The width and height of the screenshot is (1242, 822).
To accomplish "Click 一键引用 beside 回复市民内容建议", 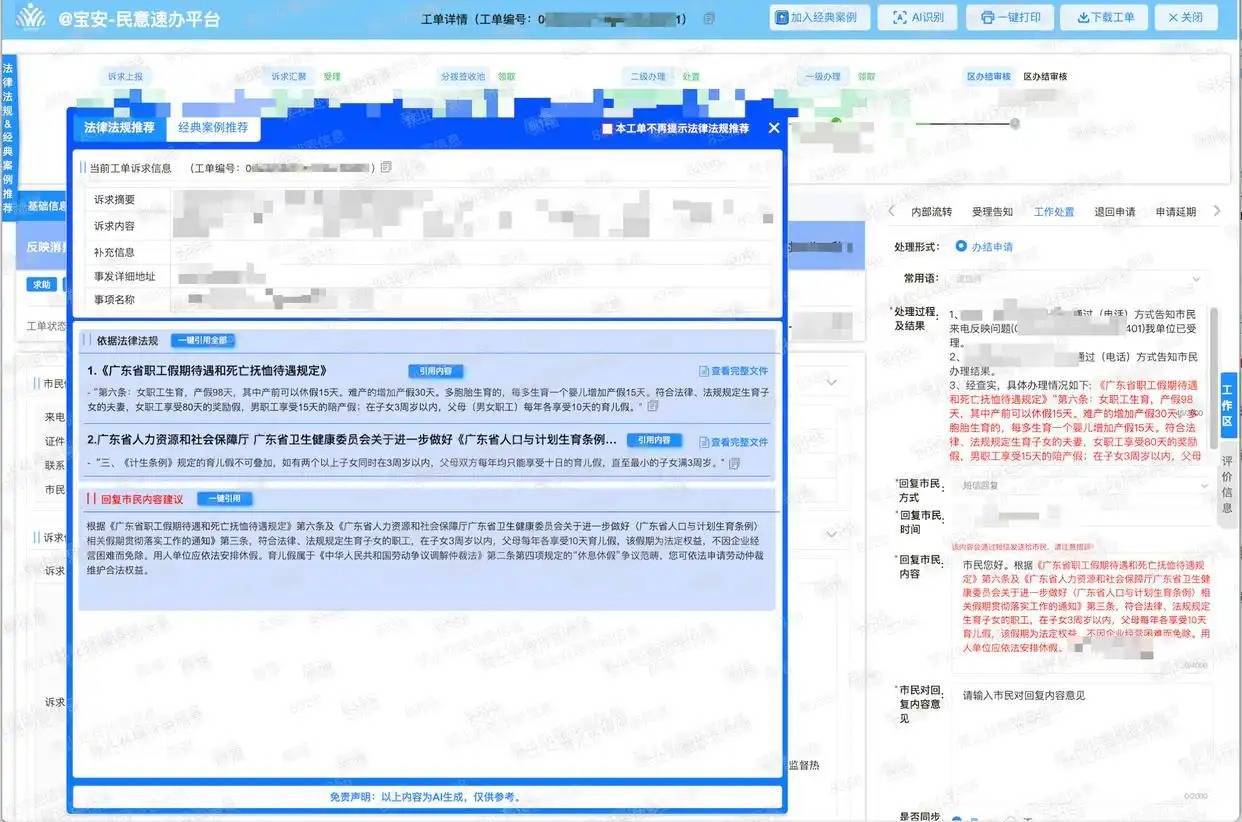I will [224, 499].
